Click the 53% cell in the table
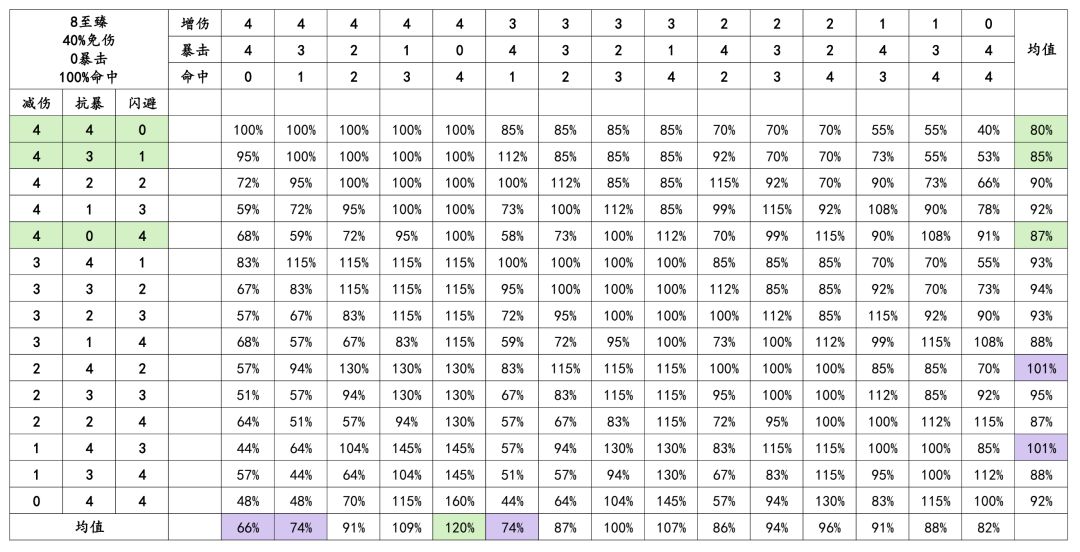The height and width of the screenshot is (552, 1080). click(989, 156)
